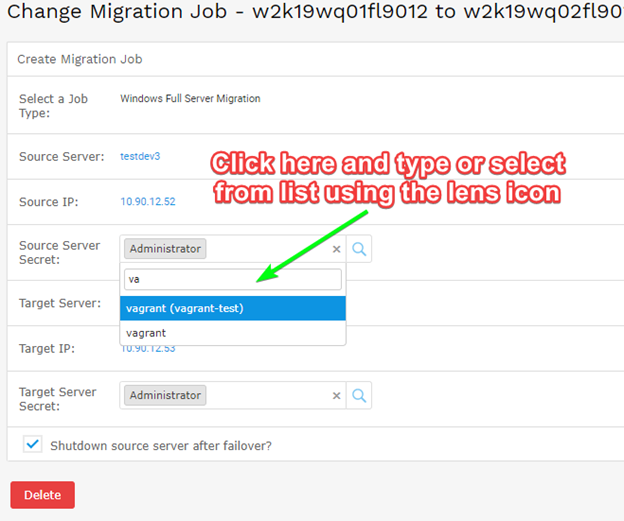The height and width of the screenshot is (521, 624).
Task: Click the lens icon beside Source Server Secret
Action: tap(360, 249)
